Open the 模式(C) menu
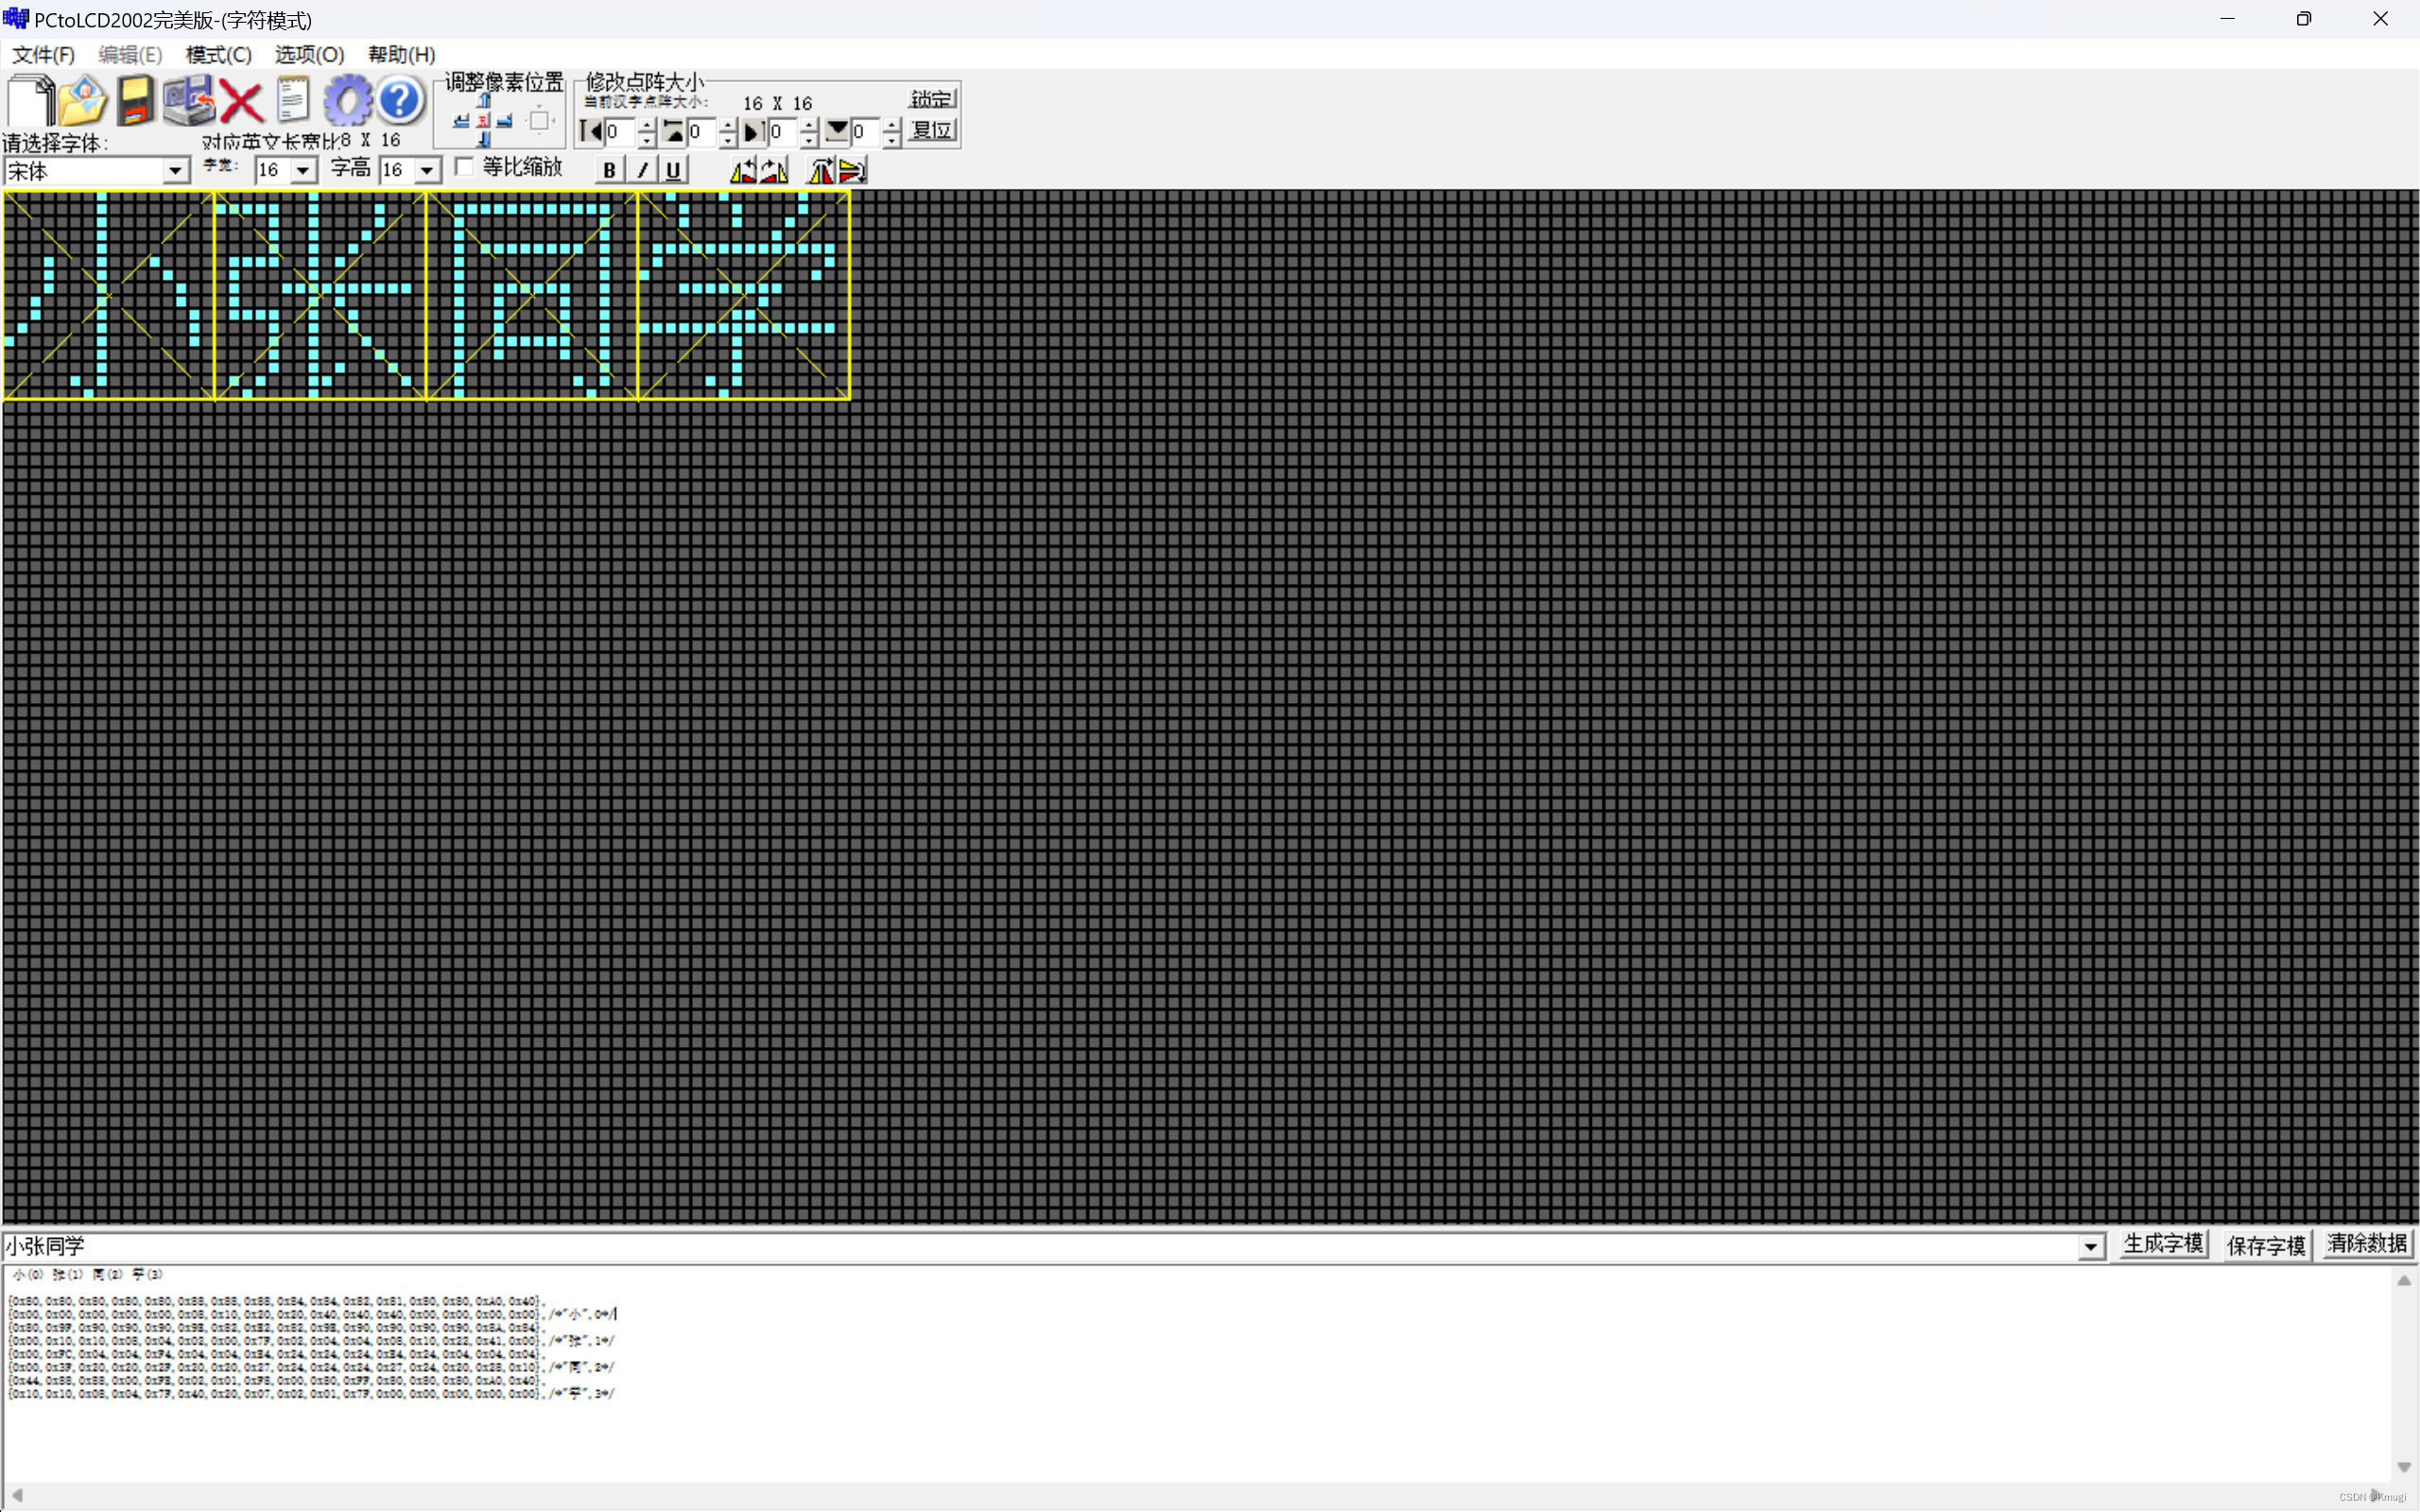This screenshot has height=1512, width=2420. pos(218,54)
